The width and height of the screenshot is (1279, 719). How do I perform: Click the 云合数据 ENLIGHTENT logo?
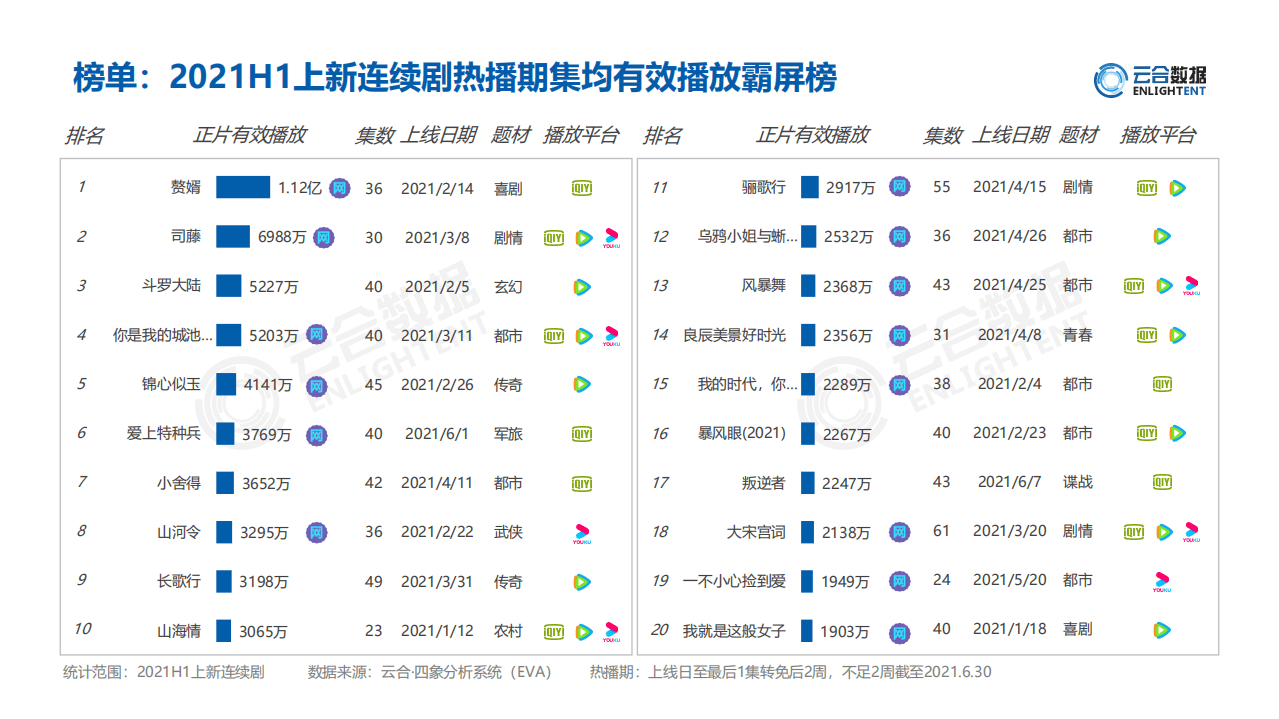pos(1150,80)
